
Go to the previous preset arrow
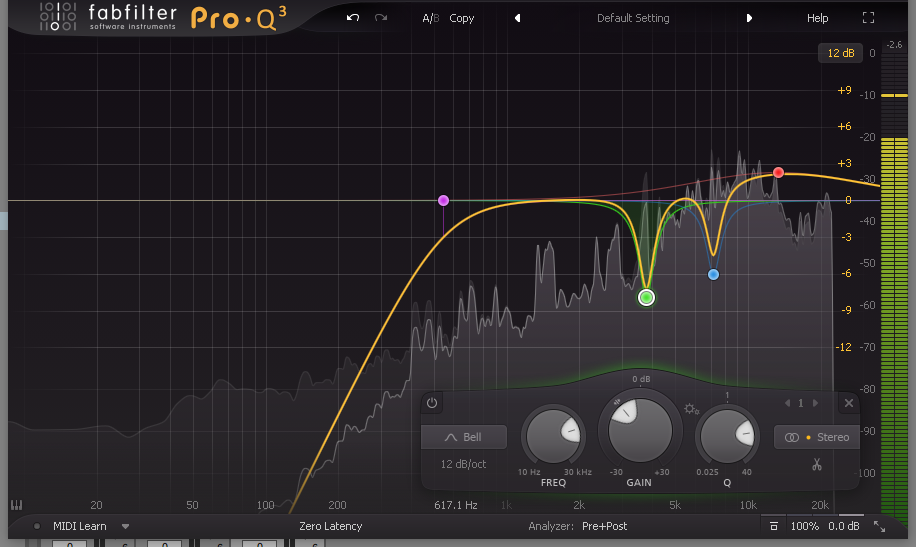pos(517,18)
